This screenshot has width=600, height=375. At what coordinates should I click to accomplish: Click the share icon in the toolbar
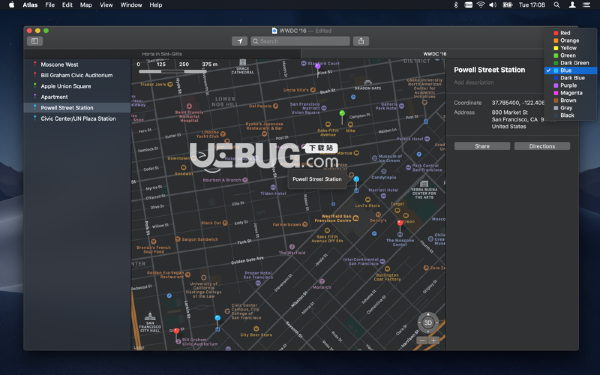(361, 41)
